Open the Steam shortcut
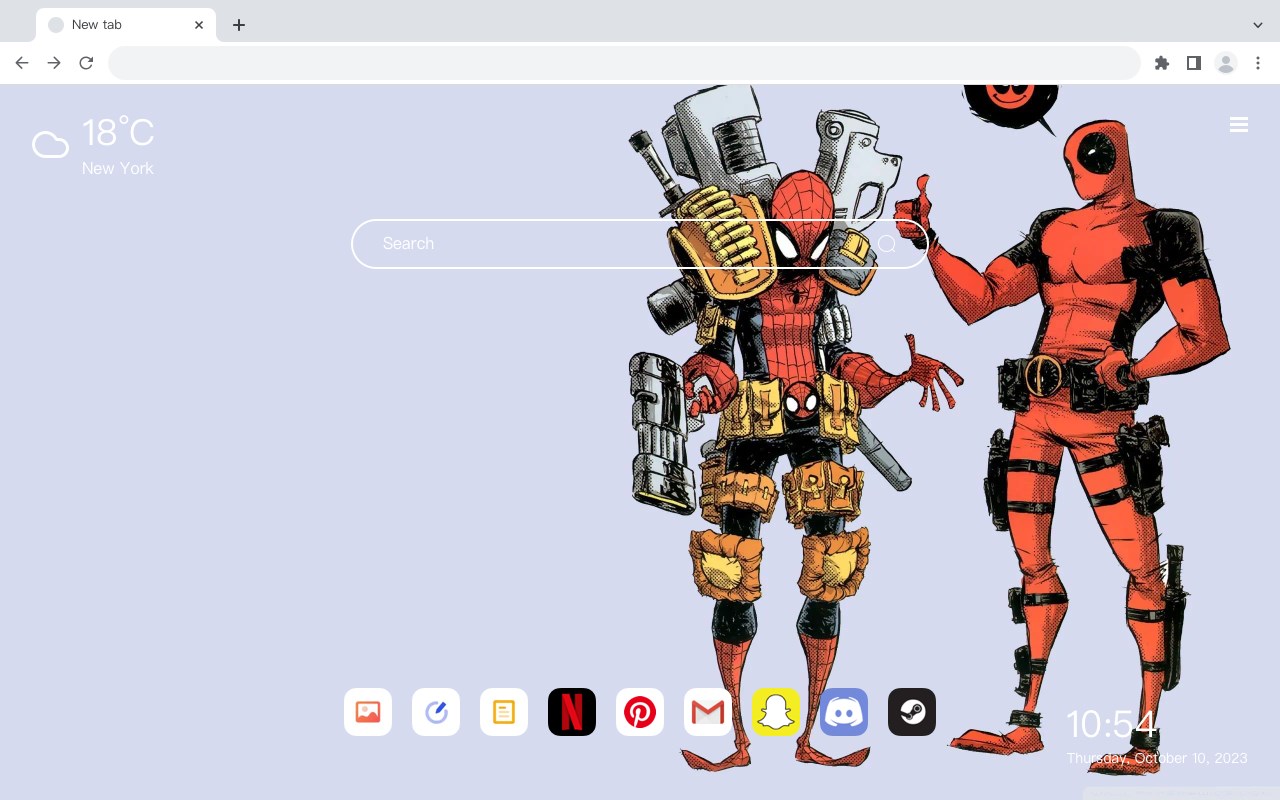 (912, 712)
